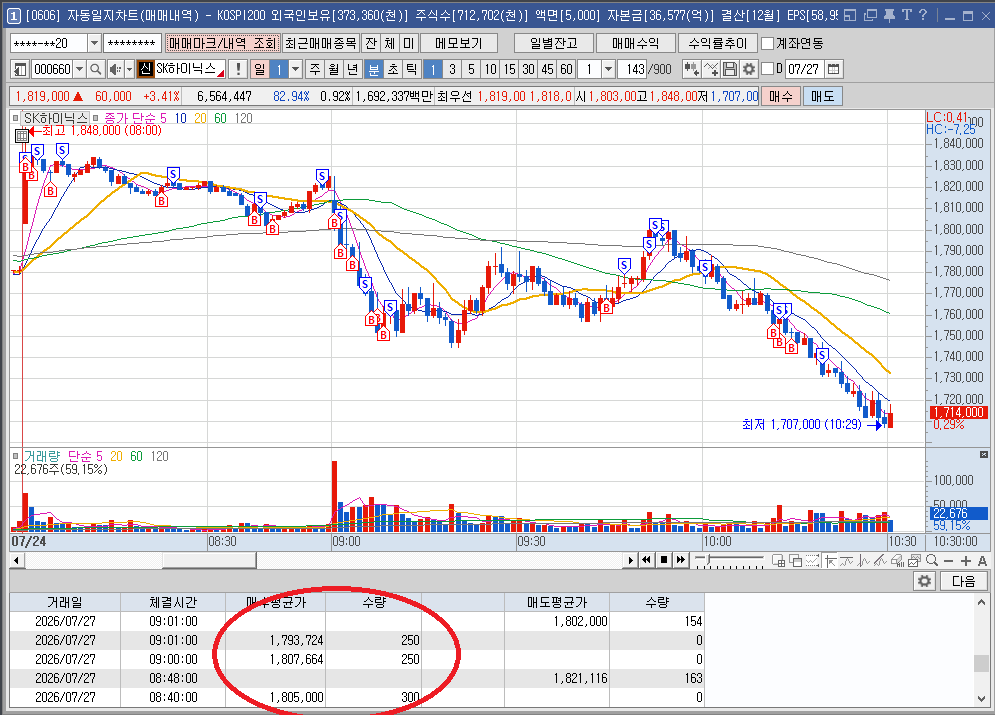
Task: Click the speaker sound alert icon
Action: pos(115,69)
